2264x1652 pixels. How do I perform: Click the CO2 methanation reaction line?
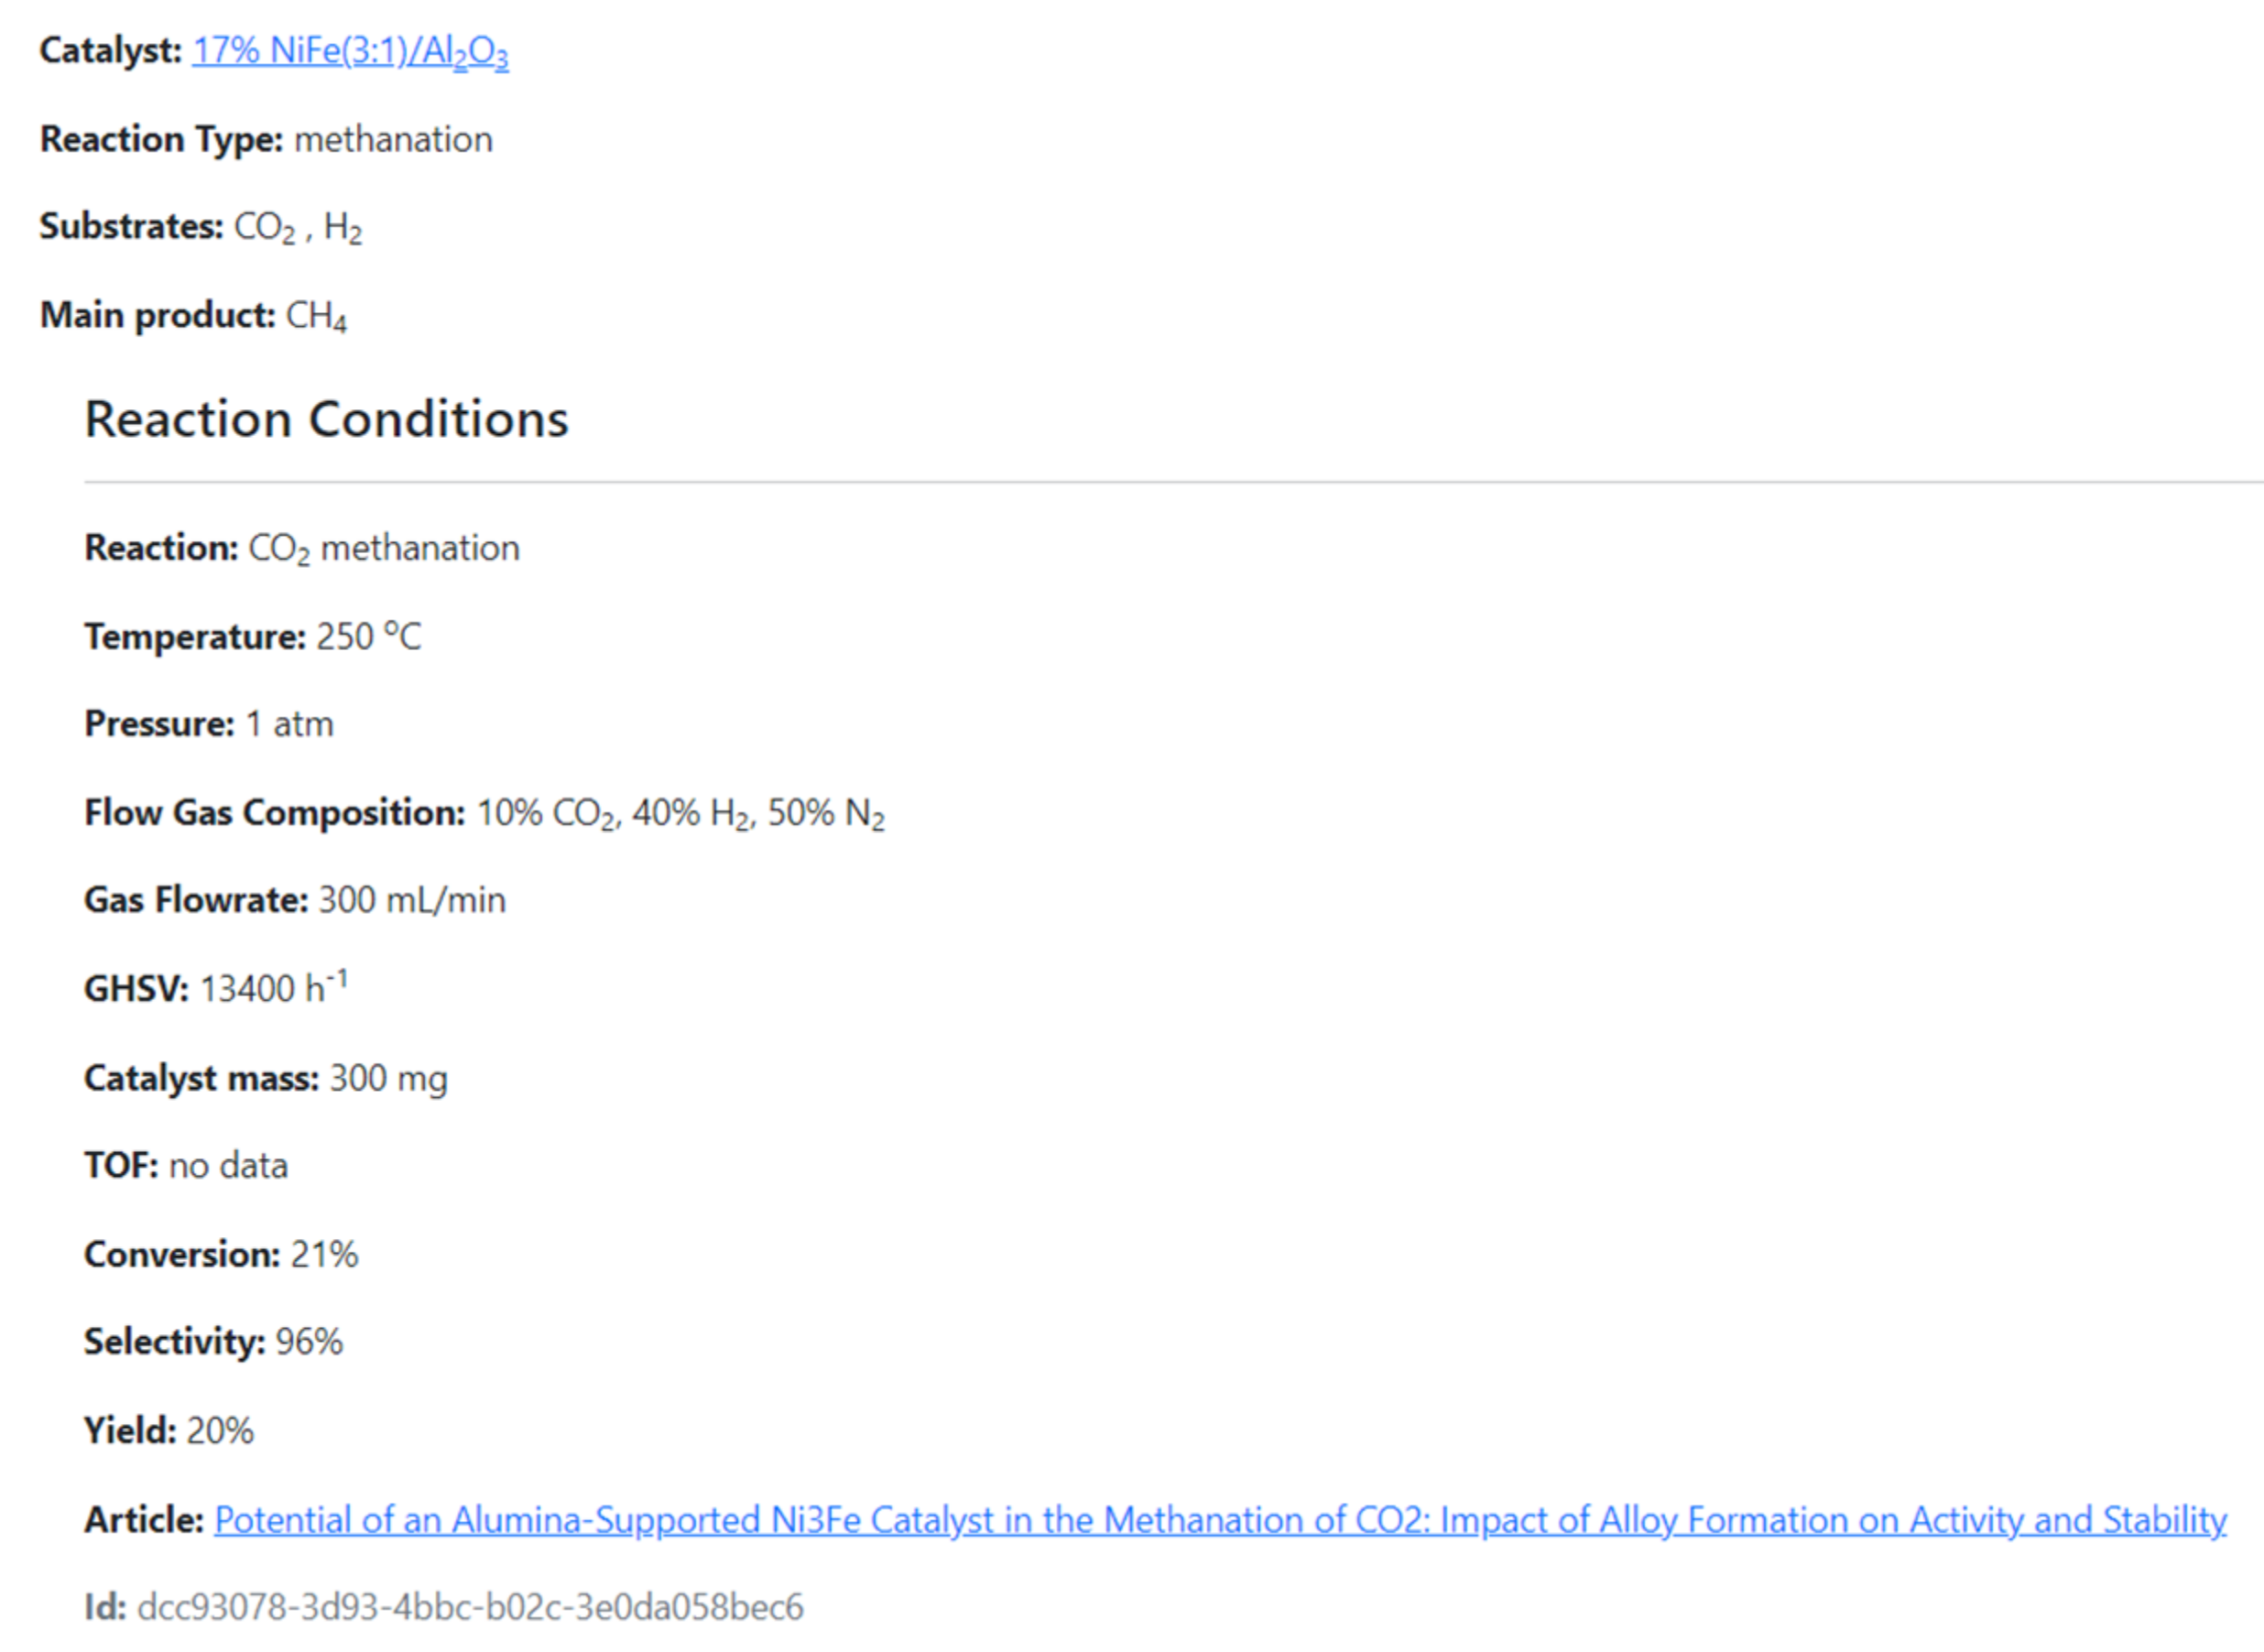point(383,548)
